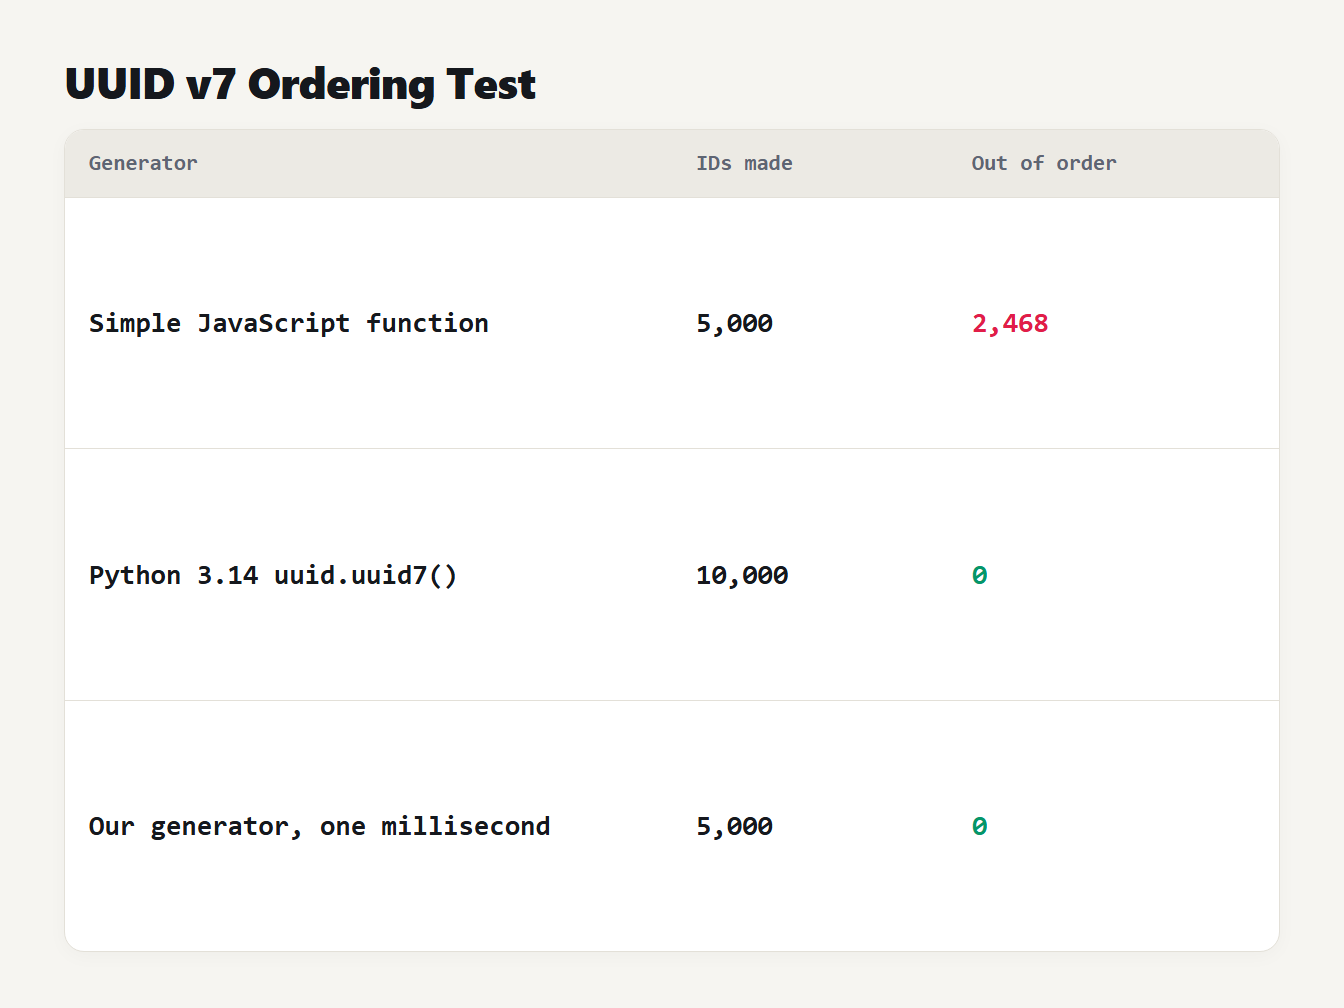Click the green 0 in the Python row
The image size is (1344, 1008).
(x=980, y=575)
